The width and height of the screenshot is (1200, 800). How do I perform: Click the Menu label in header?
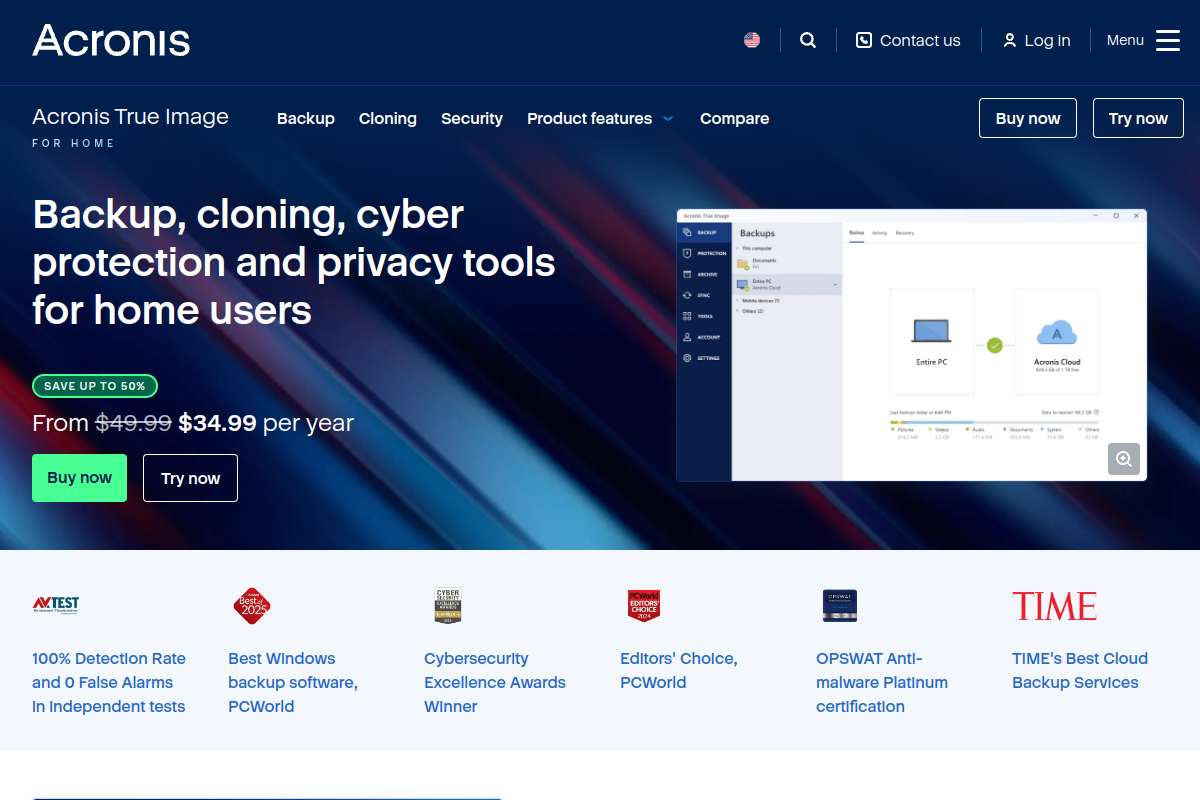pos(1125,40)
